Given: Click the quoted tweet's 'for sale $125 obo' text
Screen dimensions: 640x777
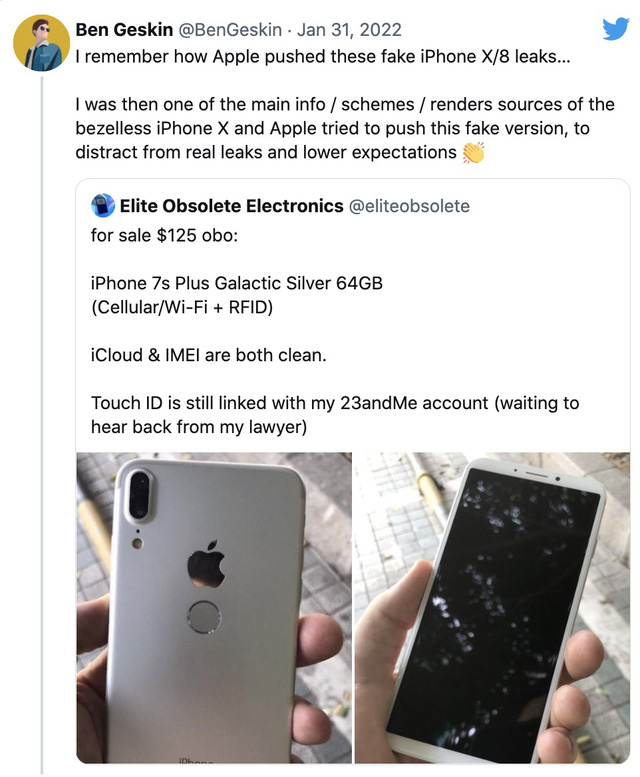Looking at the screenshot, I should tap(164, 235).
